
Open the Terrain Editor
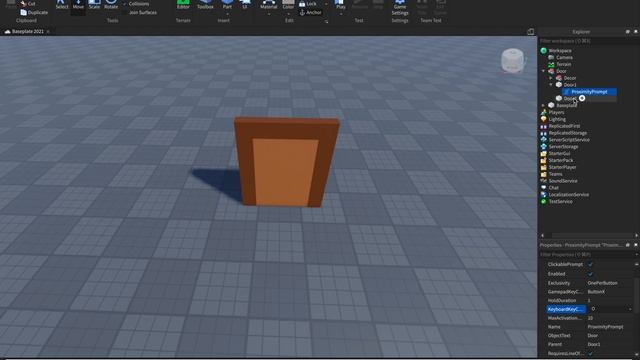[183, 5]
